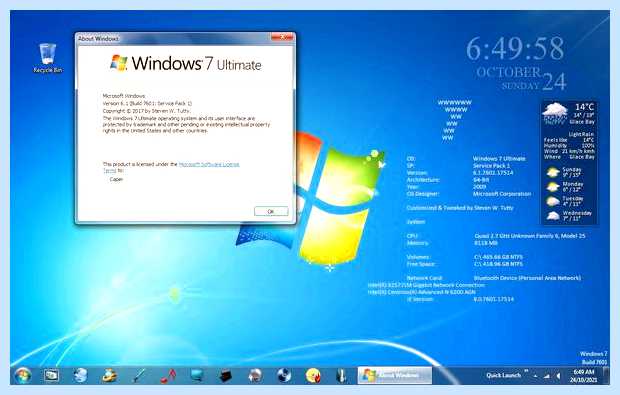Select the Monday forecast row
The image size is (620, 395).
[x=565, y=186]
